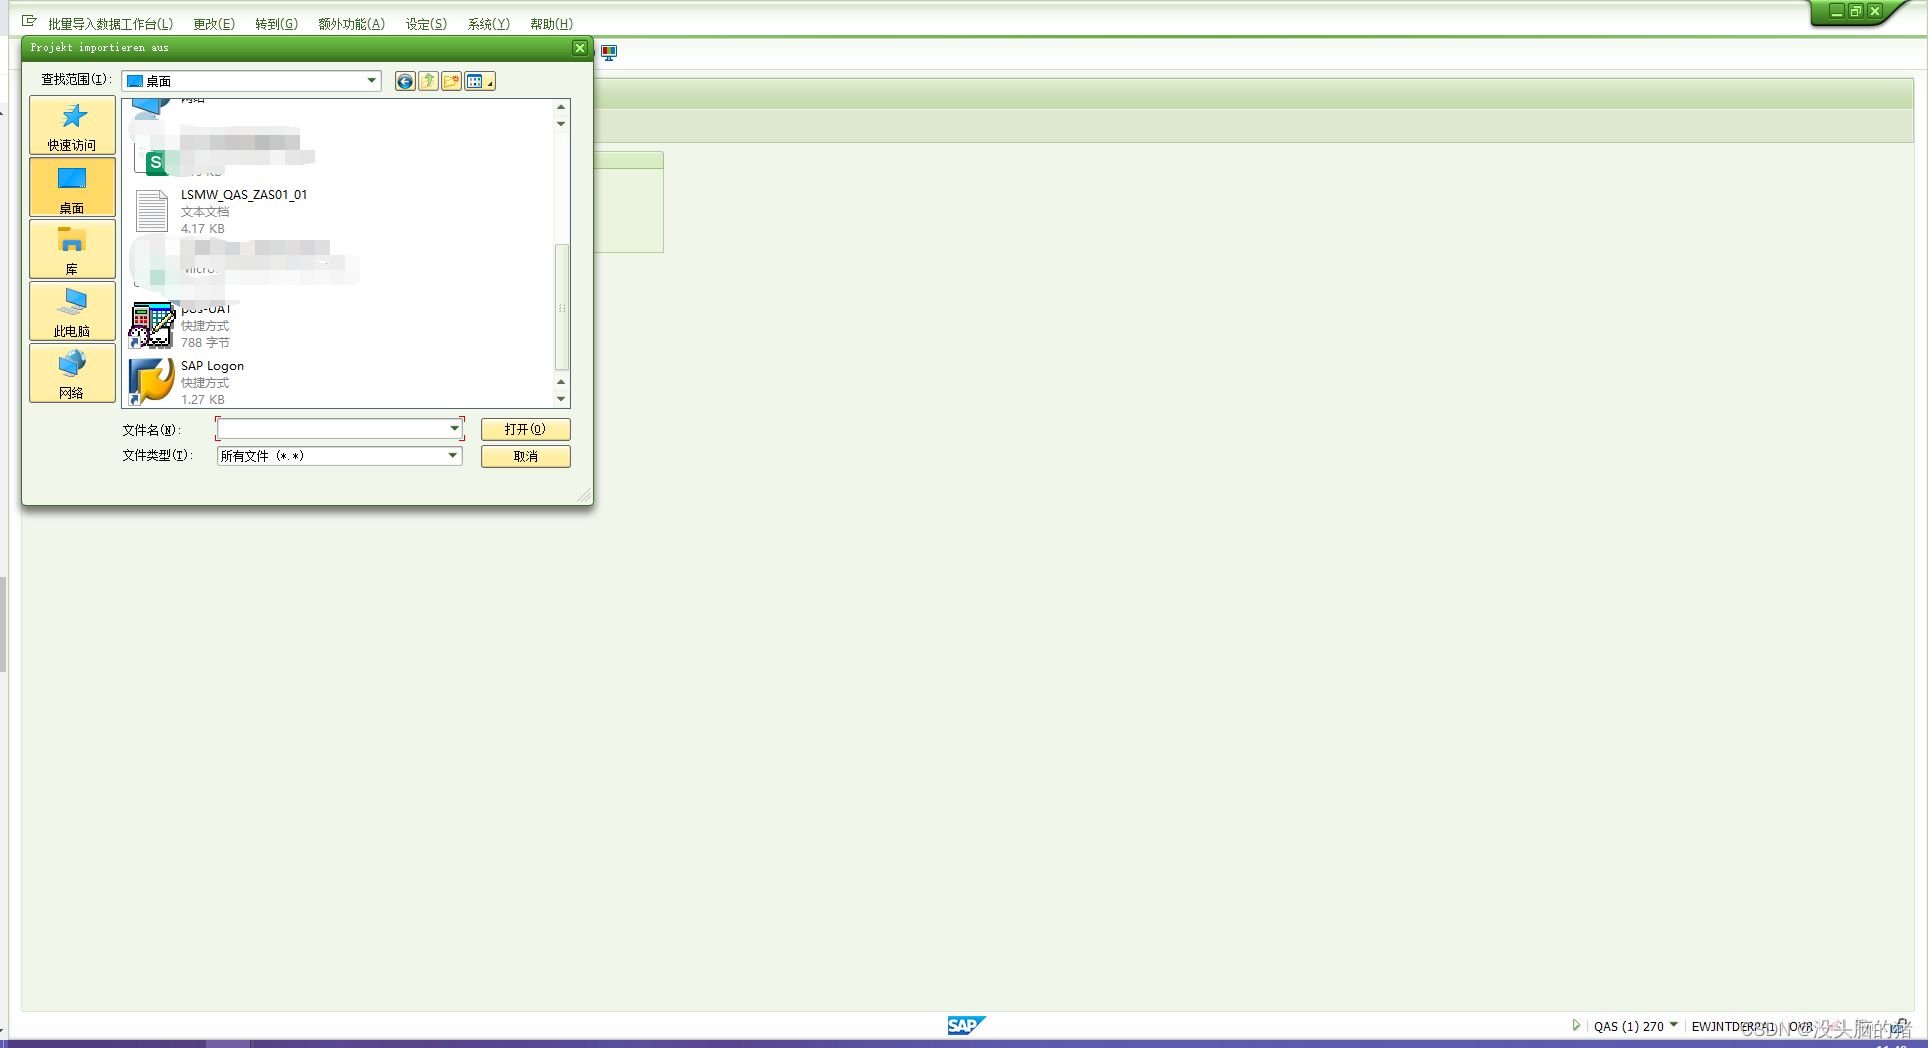Select the Desktop (桌面) sidebar location
The image size is (1928, 1048).
72,188
